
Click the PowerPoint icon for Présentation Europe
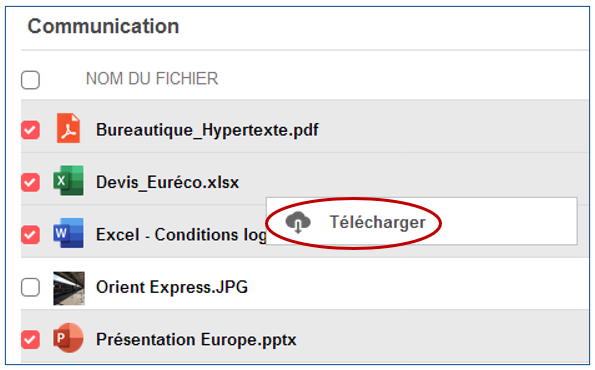68,338
